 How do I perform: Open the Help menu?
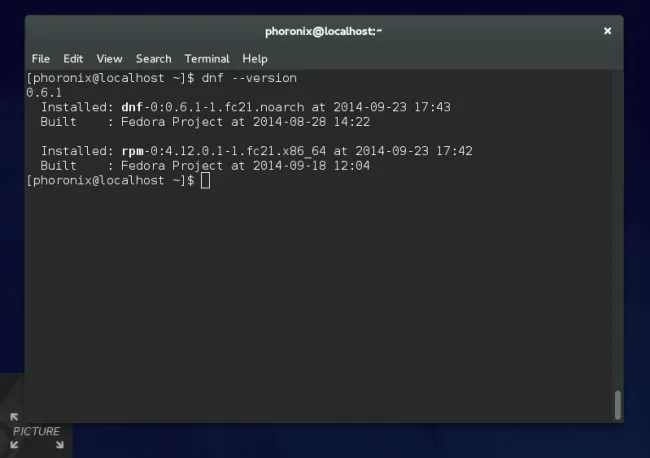pyautogui.click(x=255, y=59)
